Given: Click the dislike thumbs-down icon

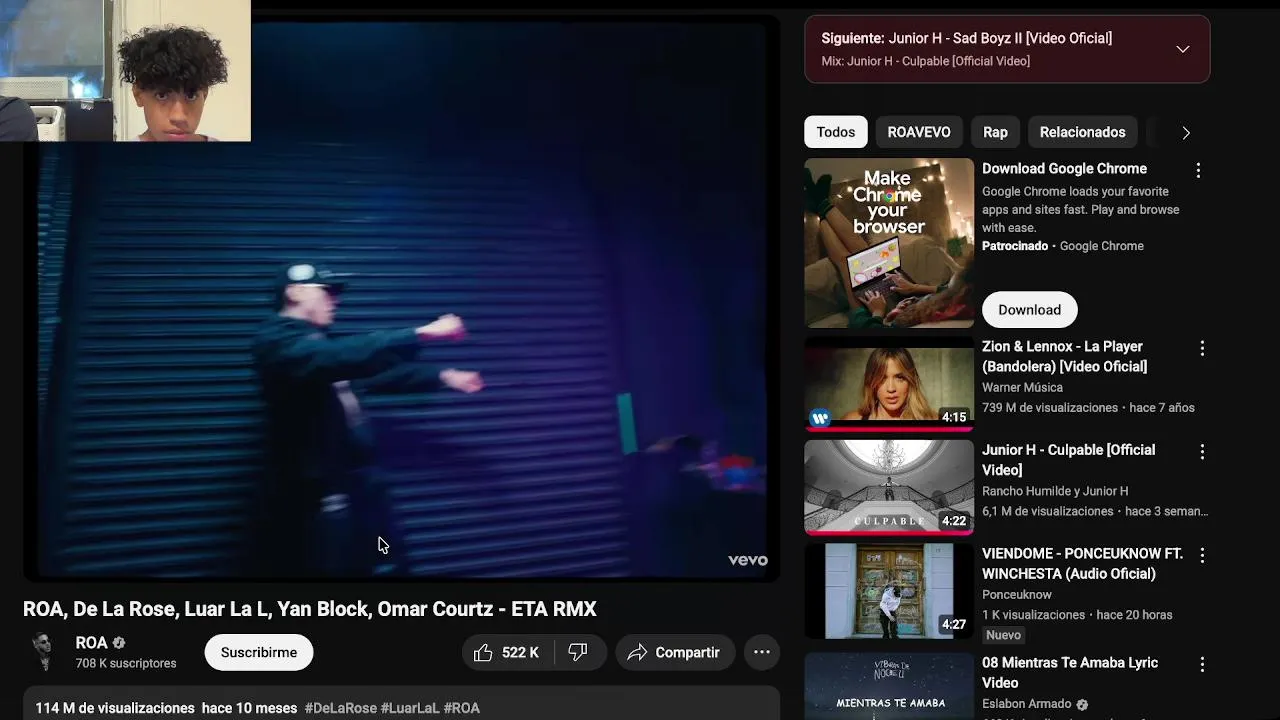Looking at the screenshot, I should click(x=577, y=652).
